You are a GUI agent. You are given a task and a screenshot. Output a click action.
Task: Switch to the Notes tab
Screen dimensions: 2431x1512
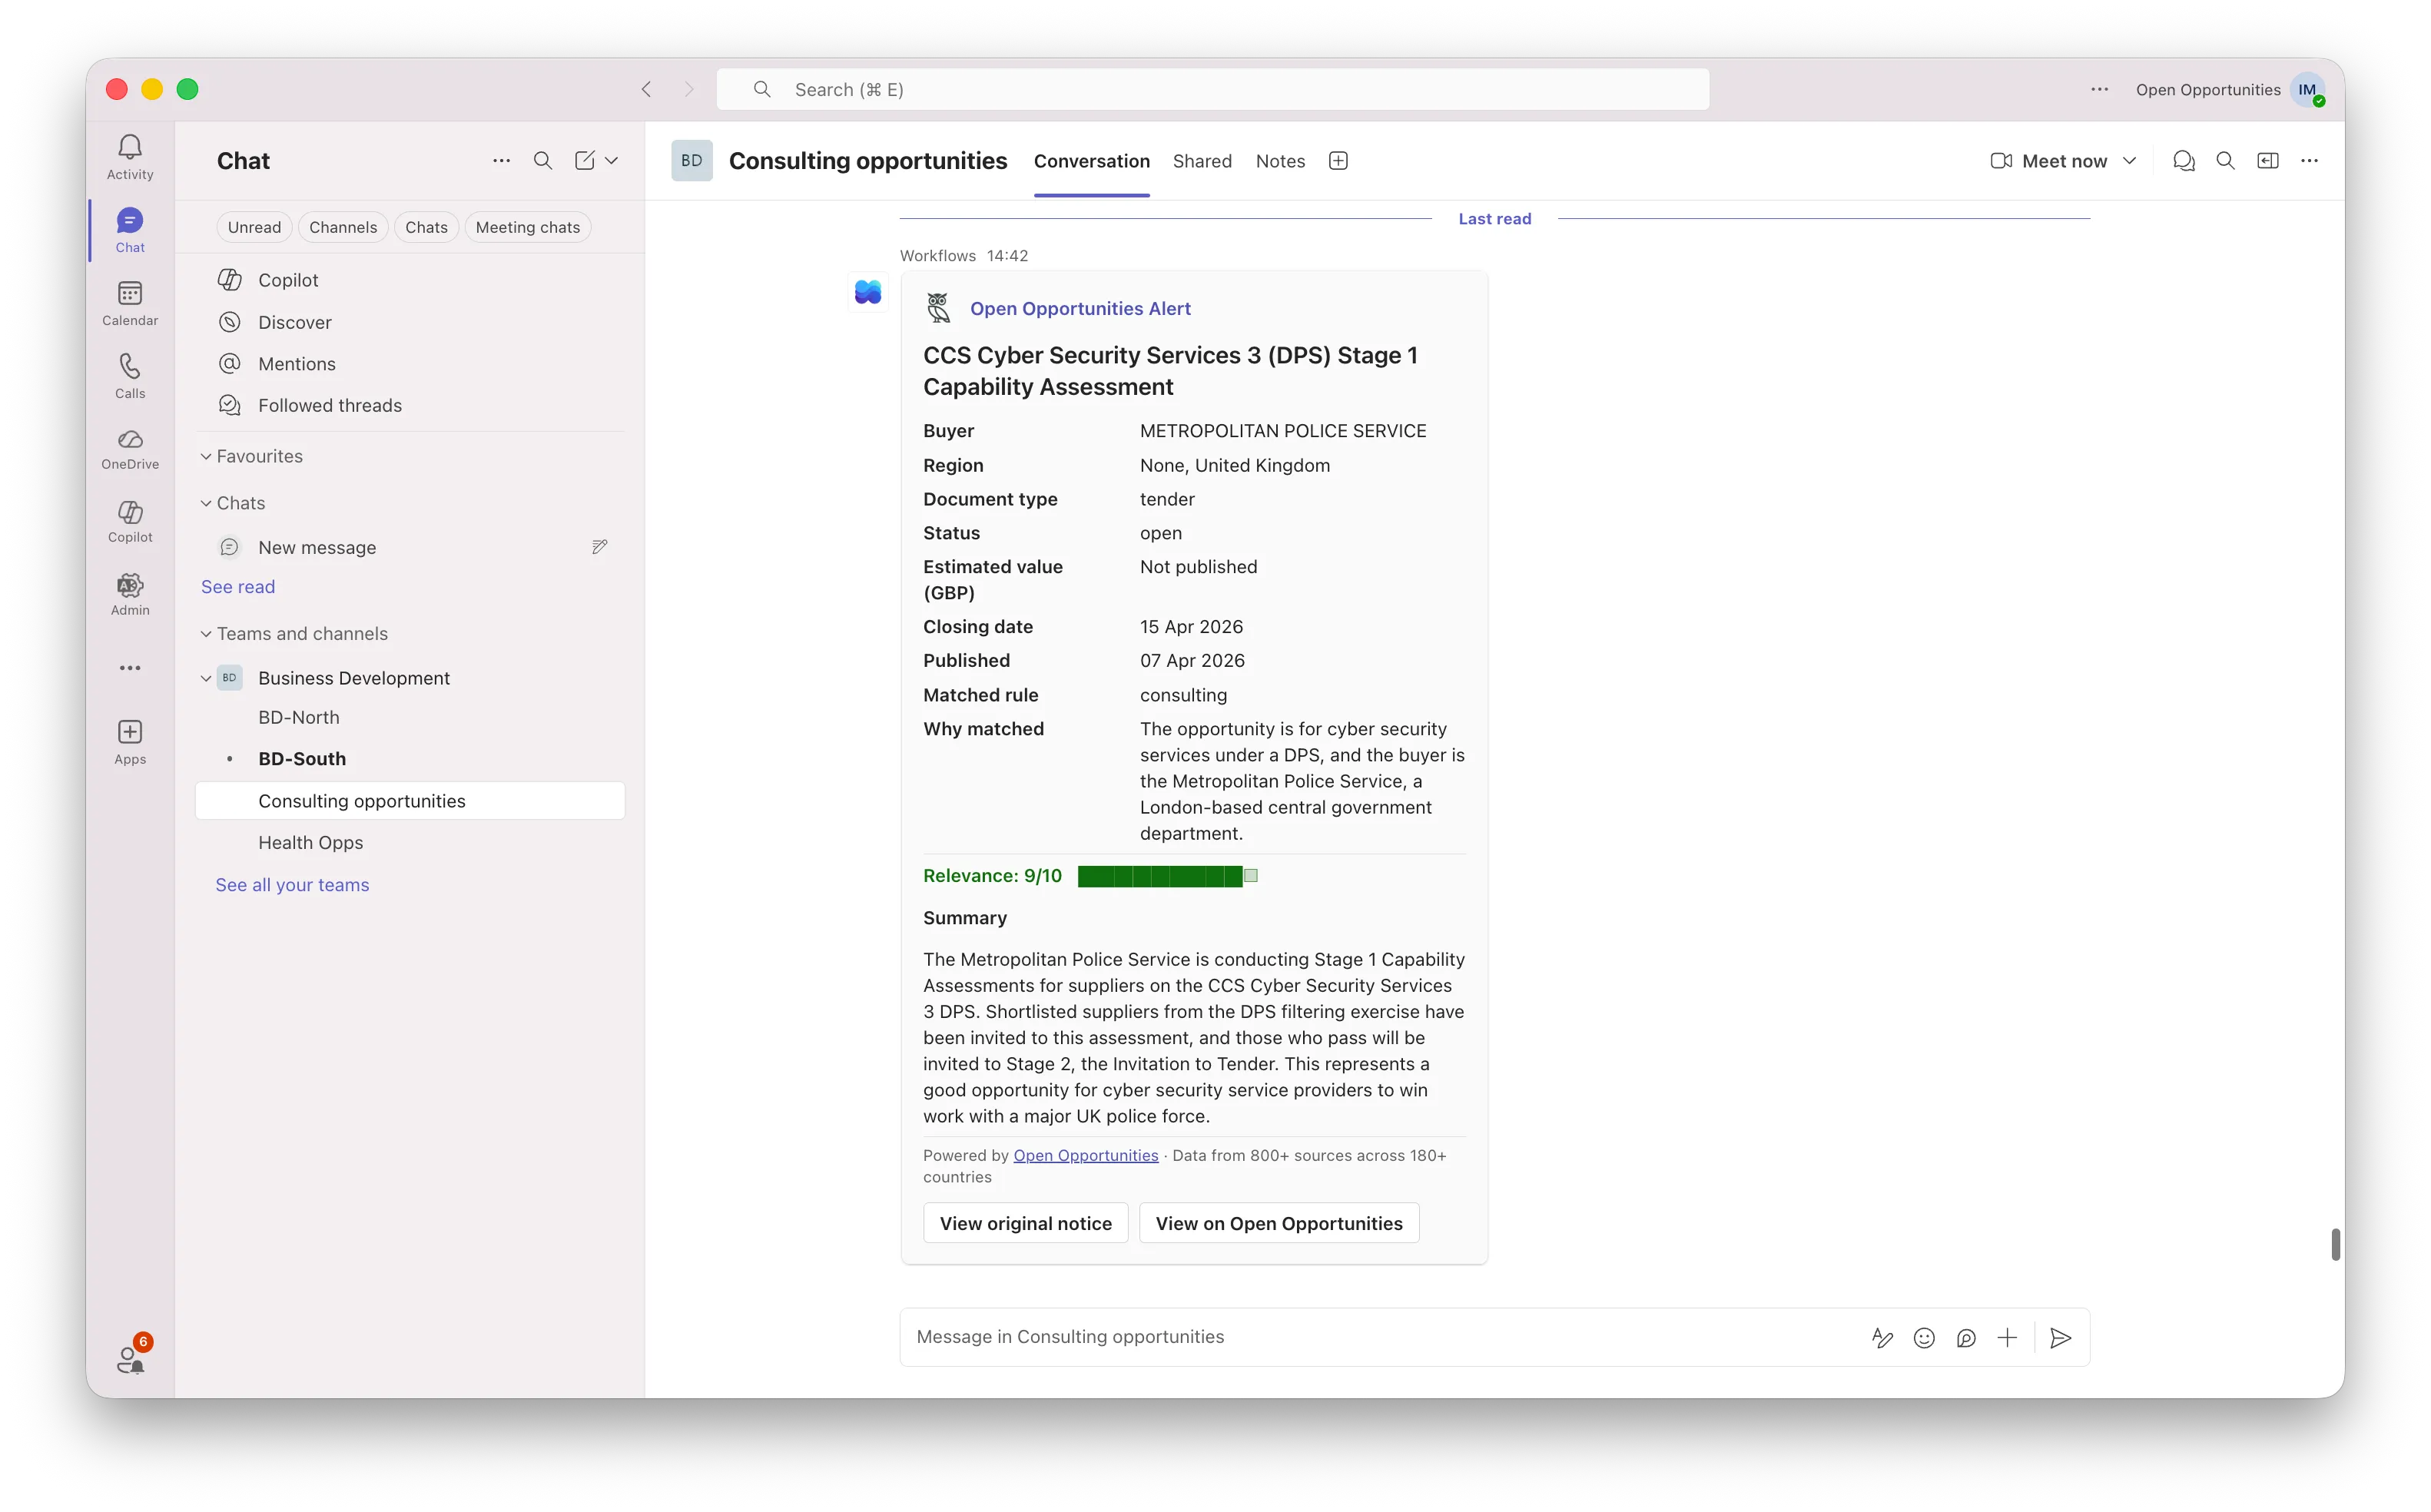point(1280,161)
